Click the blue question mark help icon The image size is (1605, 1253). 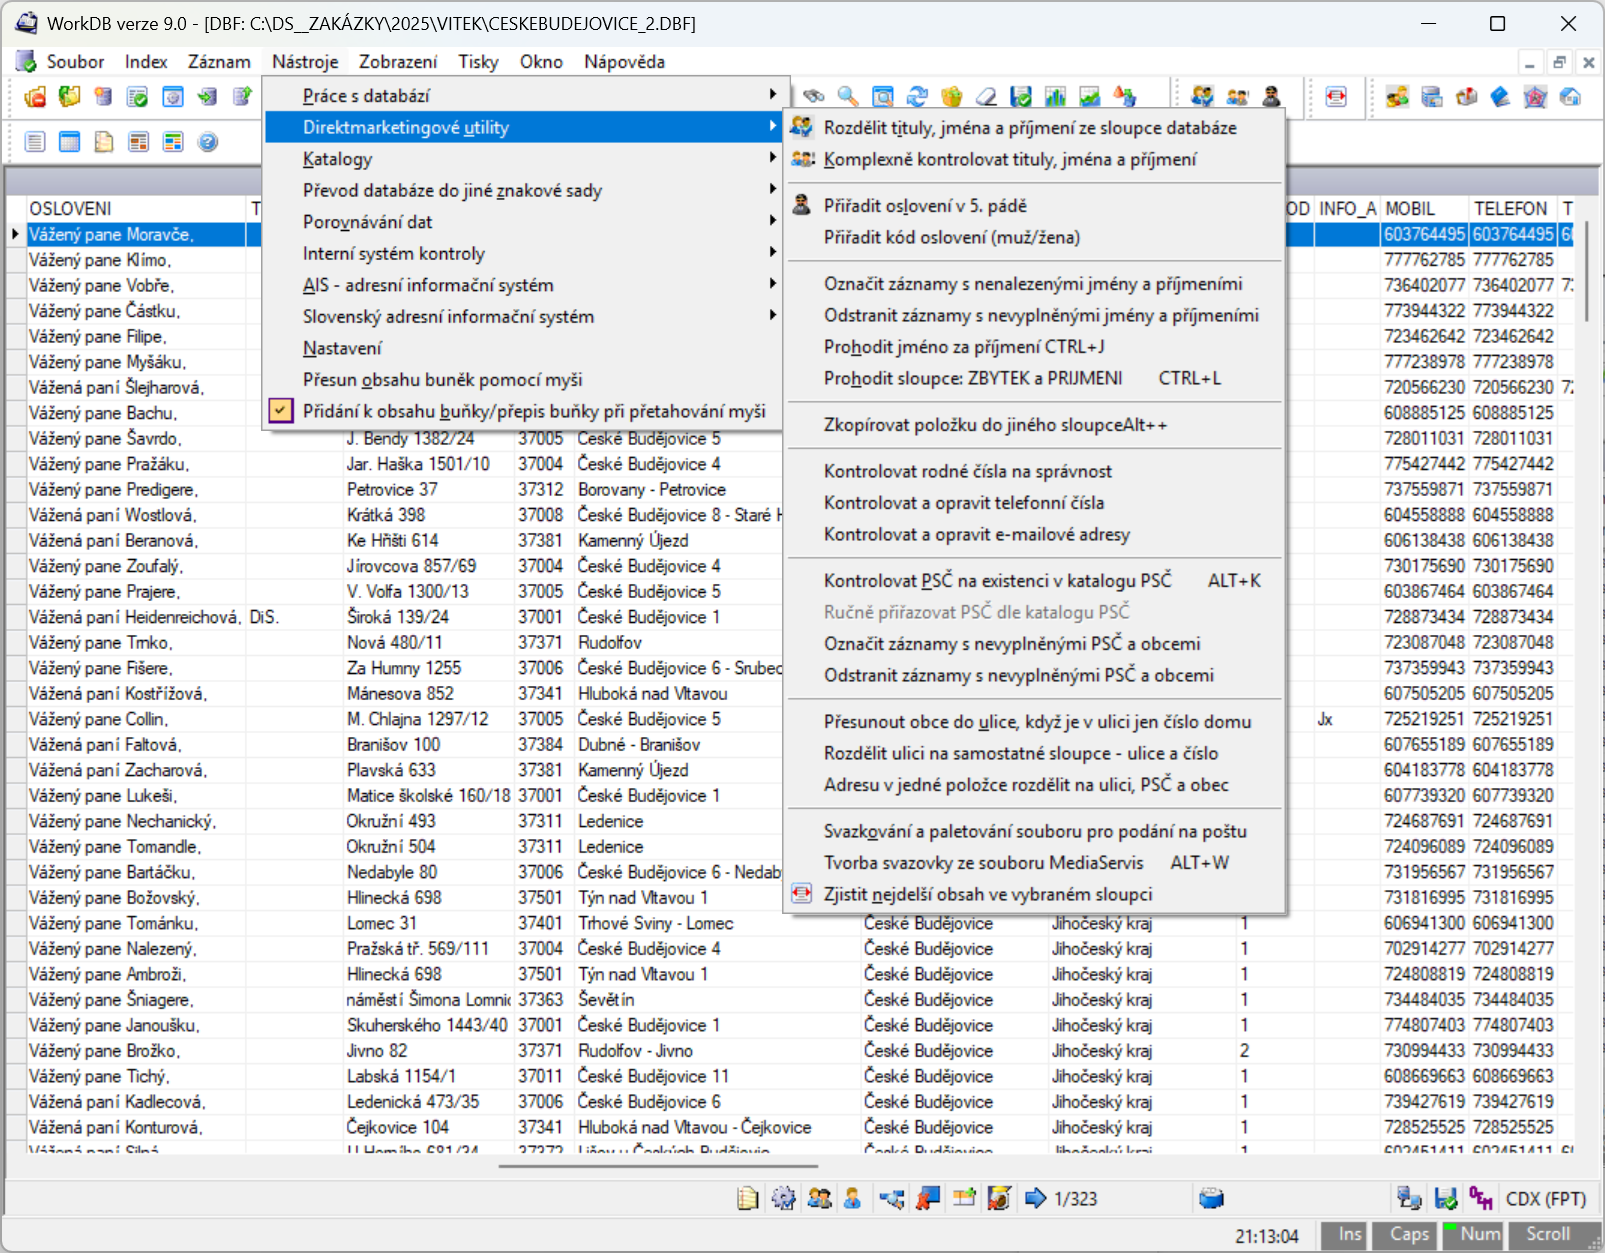pos(207,141)
